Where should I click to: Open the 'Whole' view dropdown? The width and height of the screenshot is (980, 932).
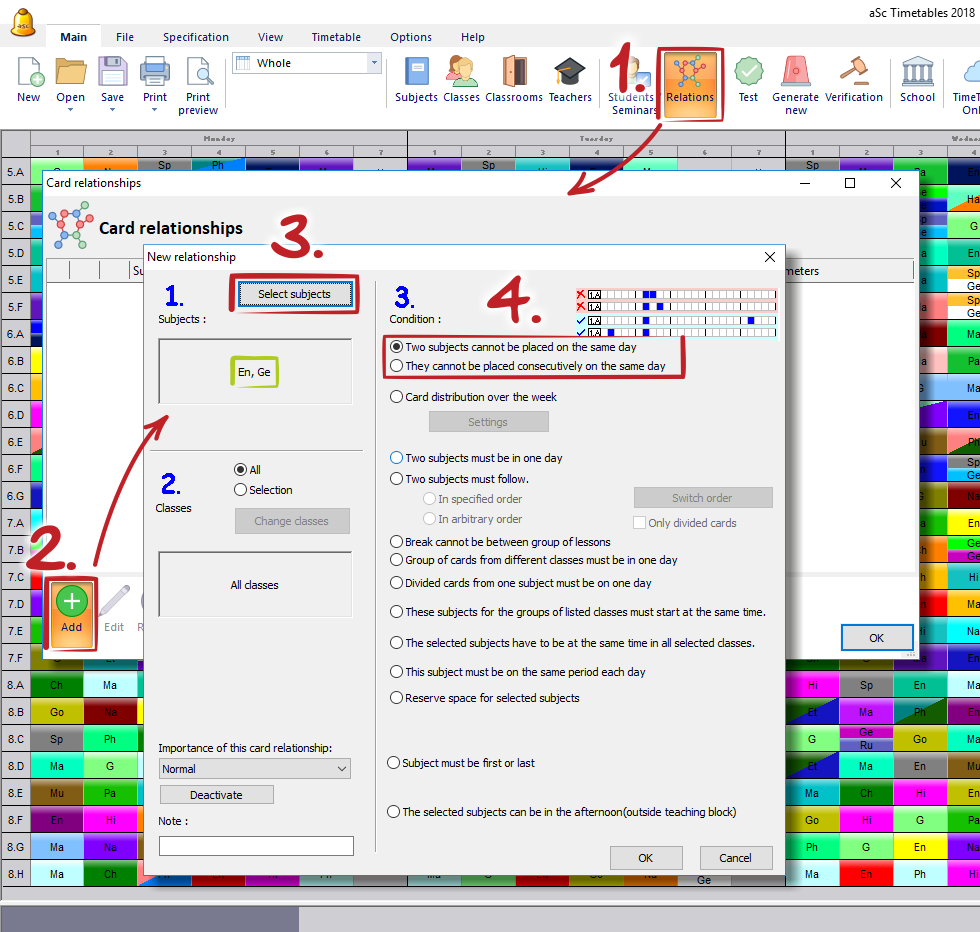374,63
